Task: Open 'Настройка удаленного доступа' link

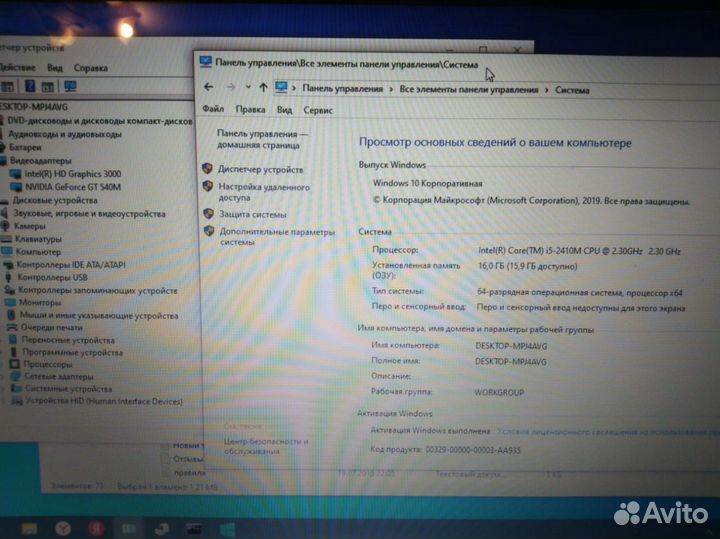Action: (x=264, y=192)
